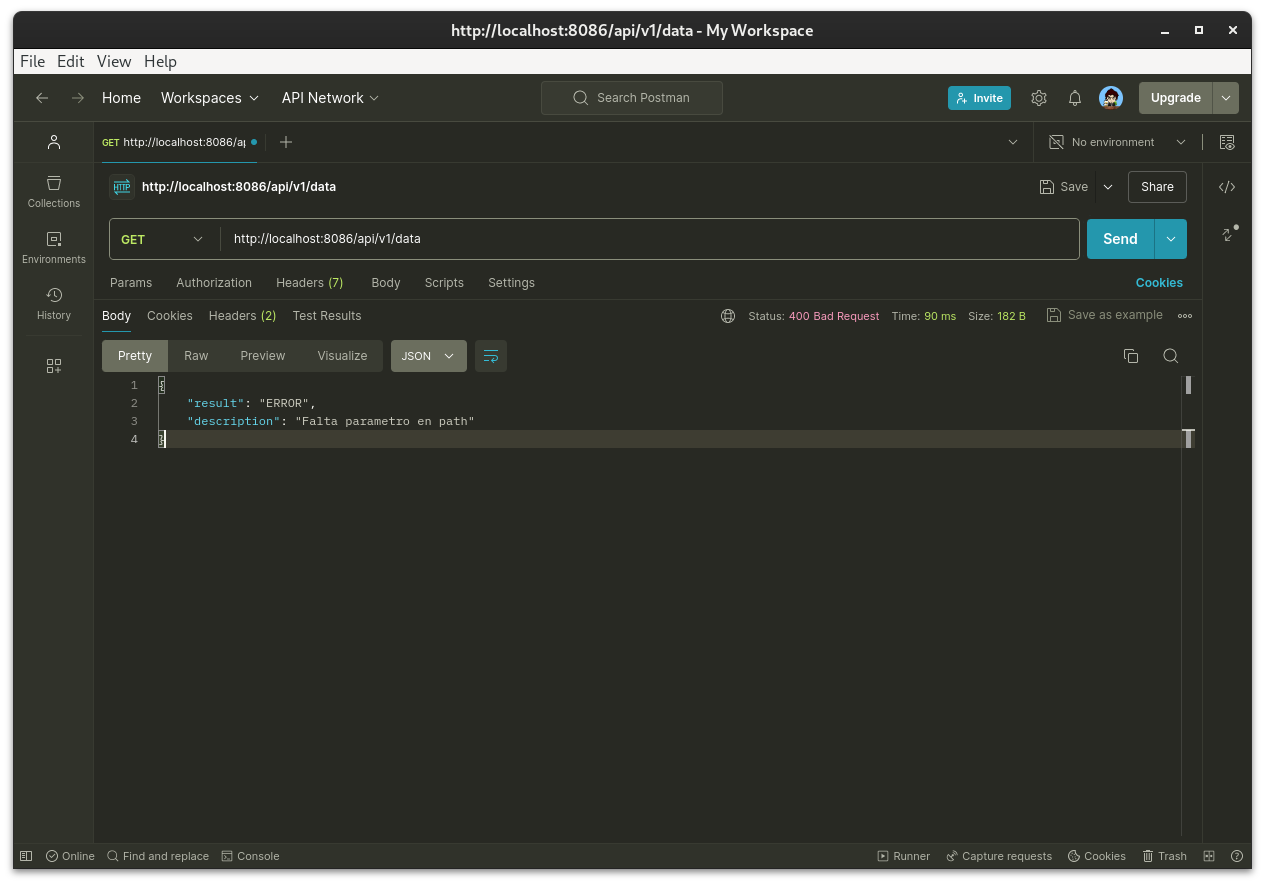Open the settings gear icon

click(x=1039, y=98)
